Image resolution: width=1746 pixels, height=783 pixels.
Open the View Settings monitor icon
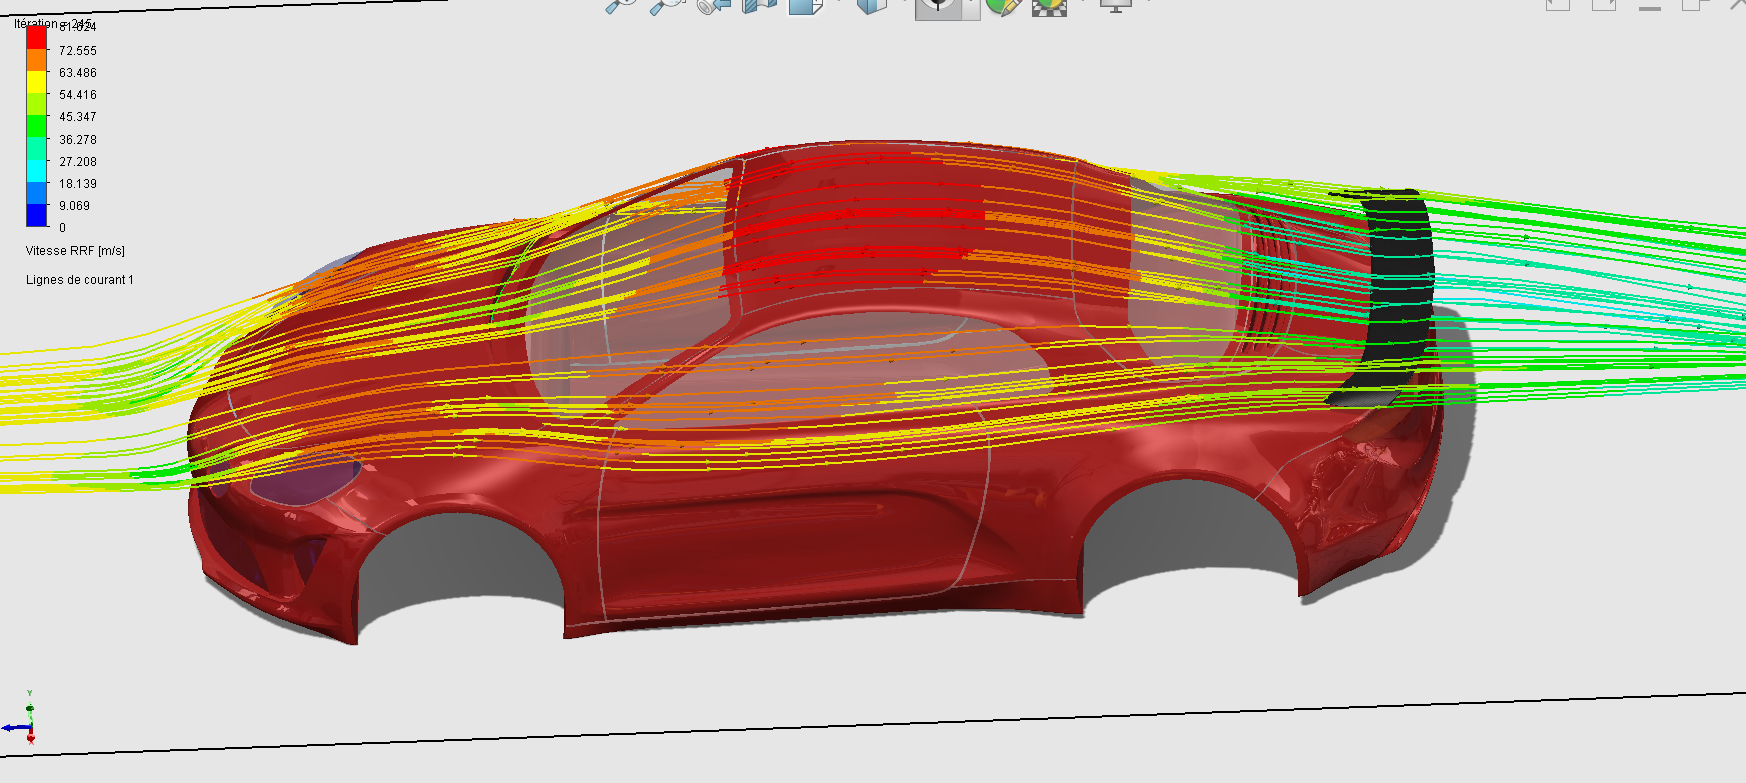[1116, 5]
